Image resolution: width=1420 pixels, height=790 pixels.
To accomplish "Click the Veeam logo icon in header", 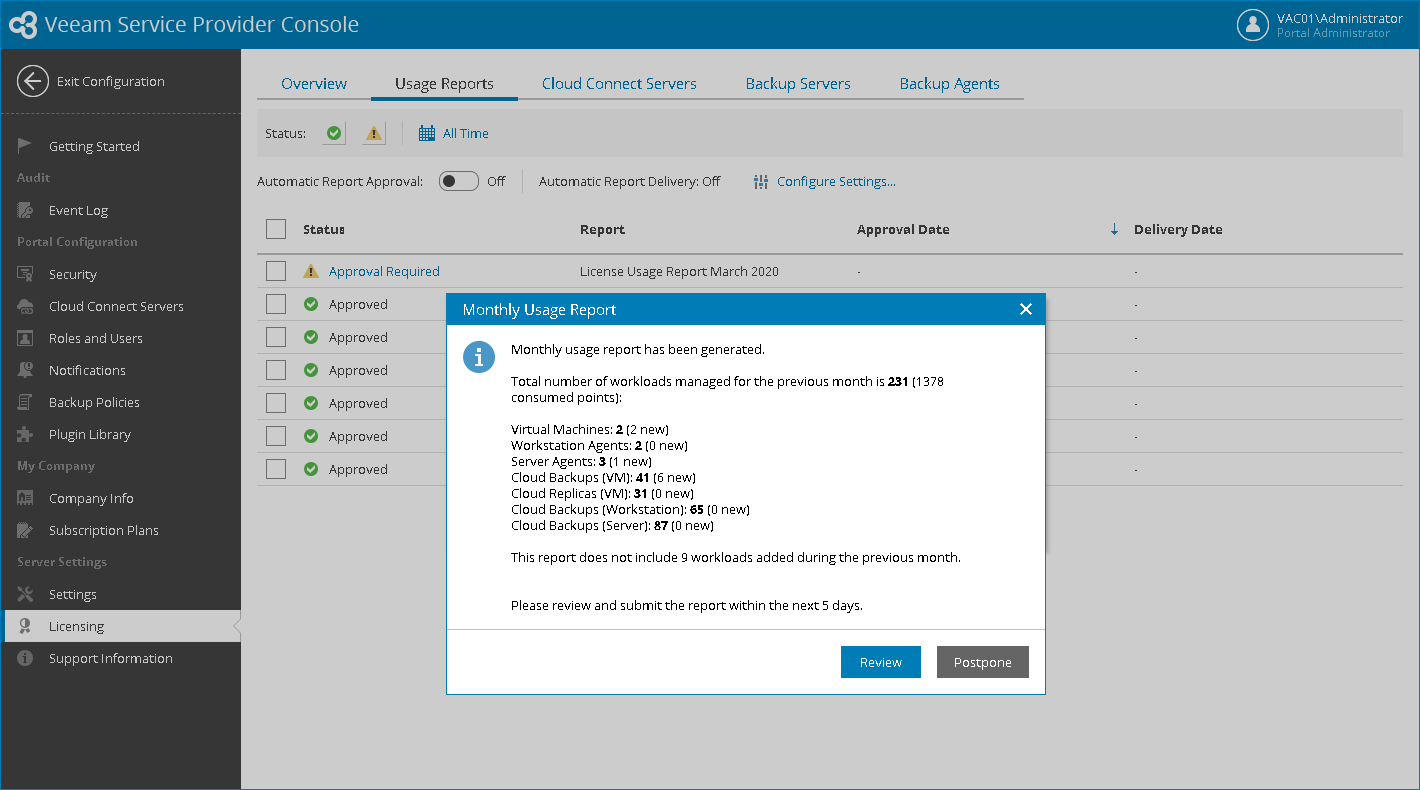I will click(x=23, y=25).
